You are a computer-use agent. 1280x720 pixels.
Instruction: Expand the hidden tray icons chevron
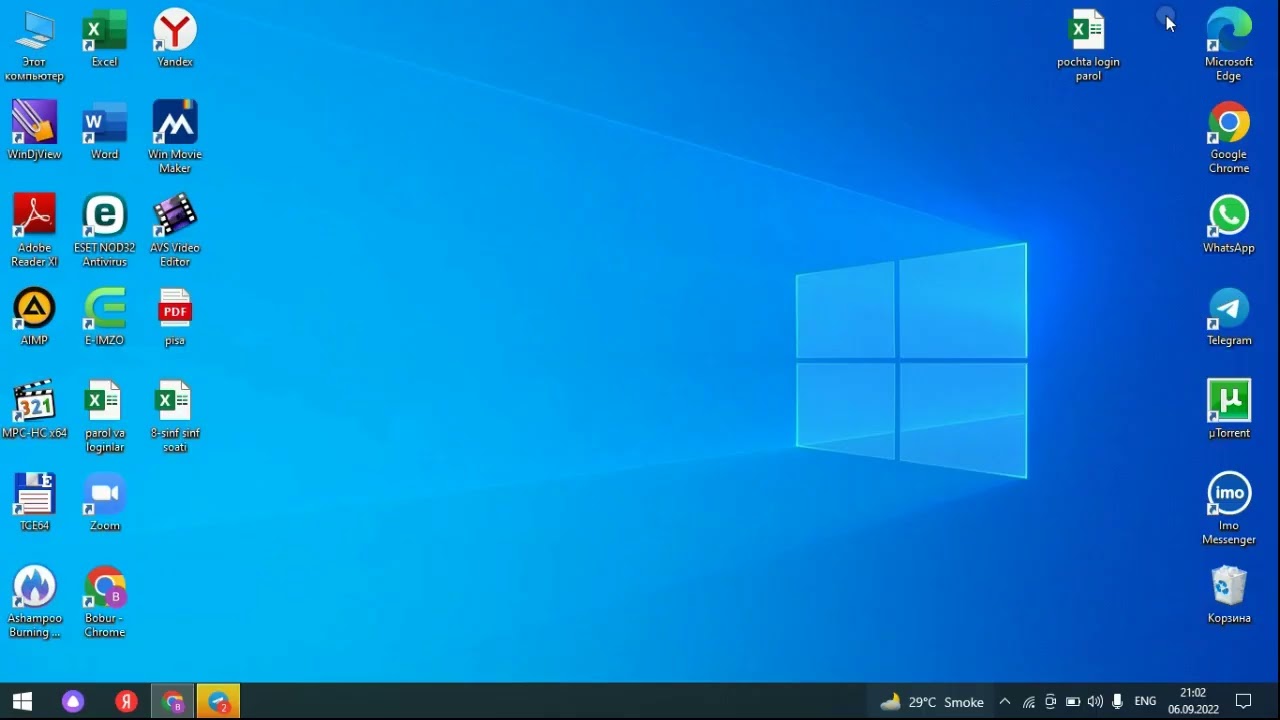pyautogui.click(x=1005, y=702)
